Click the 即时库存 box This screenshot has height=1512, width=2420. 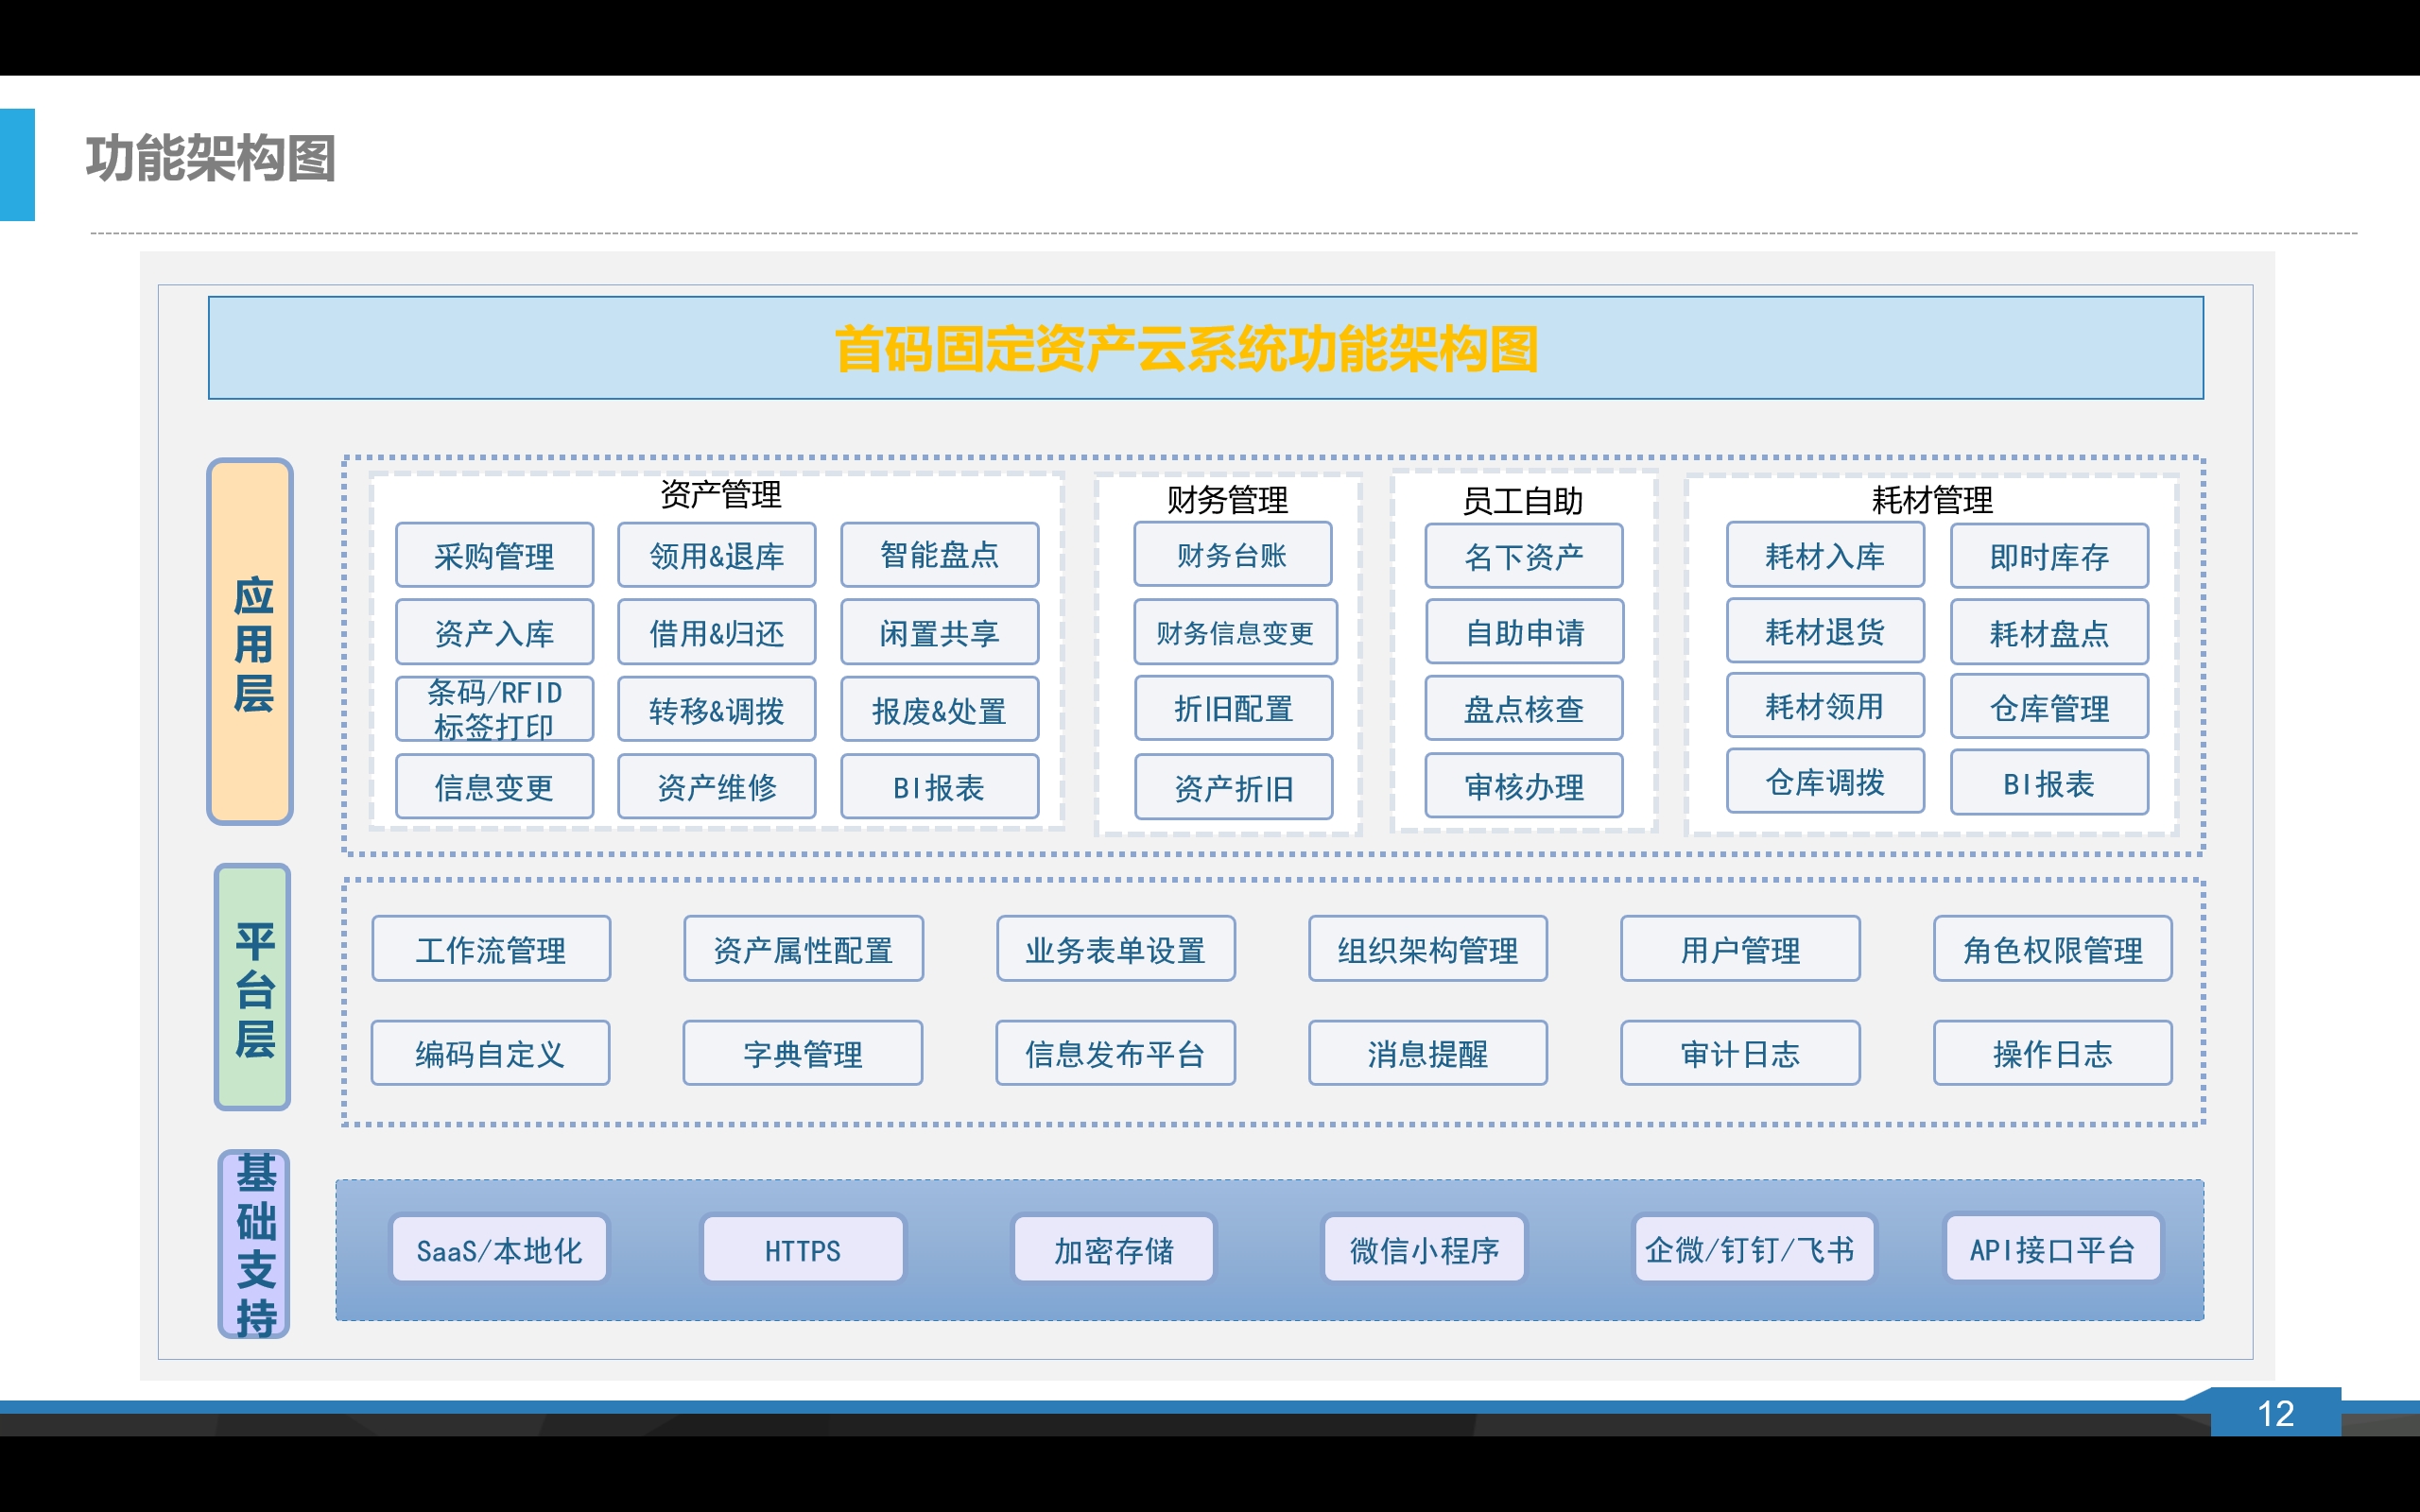tap(2048, 556)
